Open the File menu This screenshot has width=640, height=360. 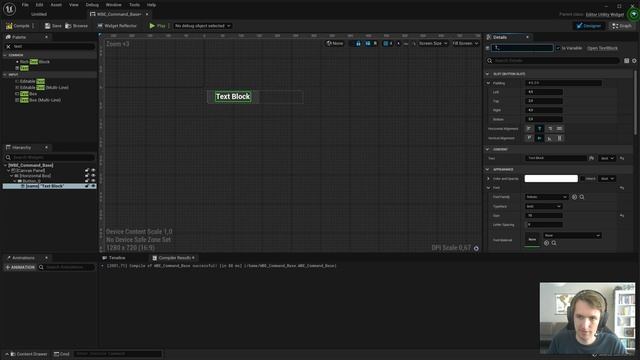point(25,5)
